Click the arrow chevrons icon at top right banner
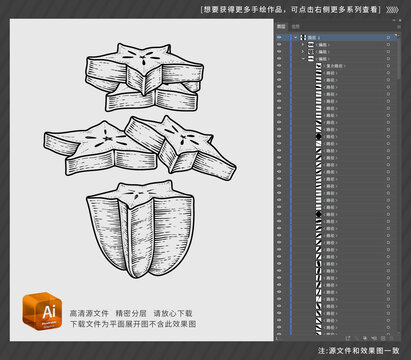 tap(392, 10)
